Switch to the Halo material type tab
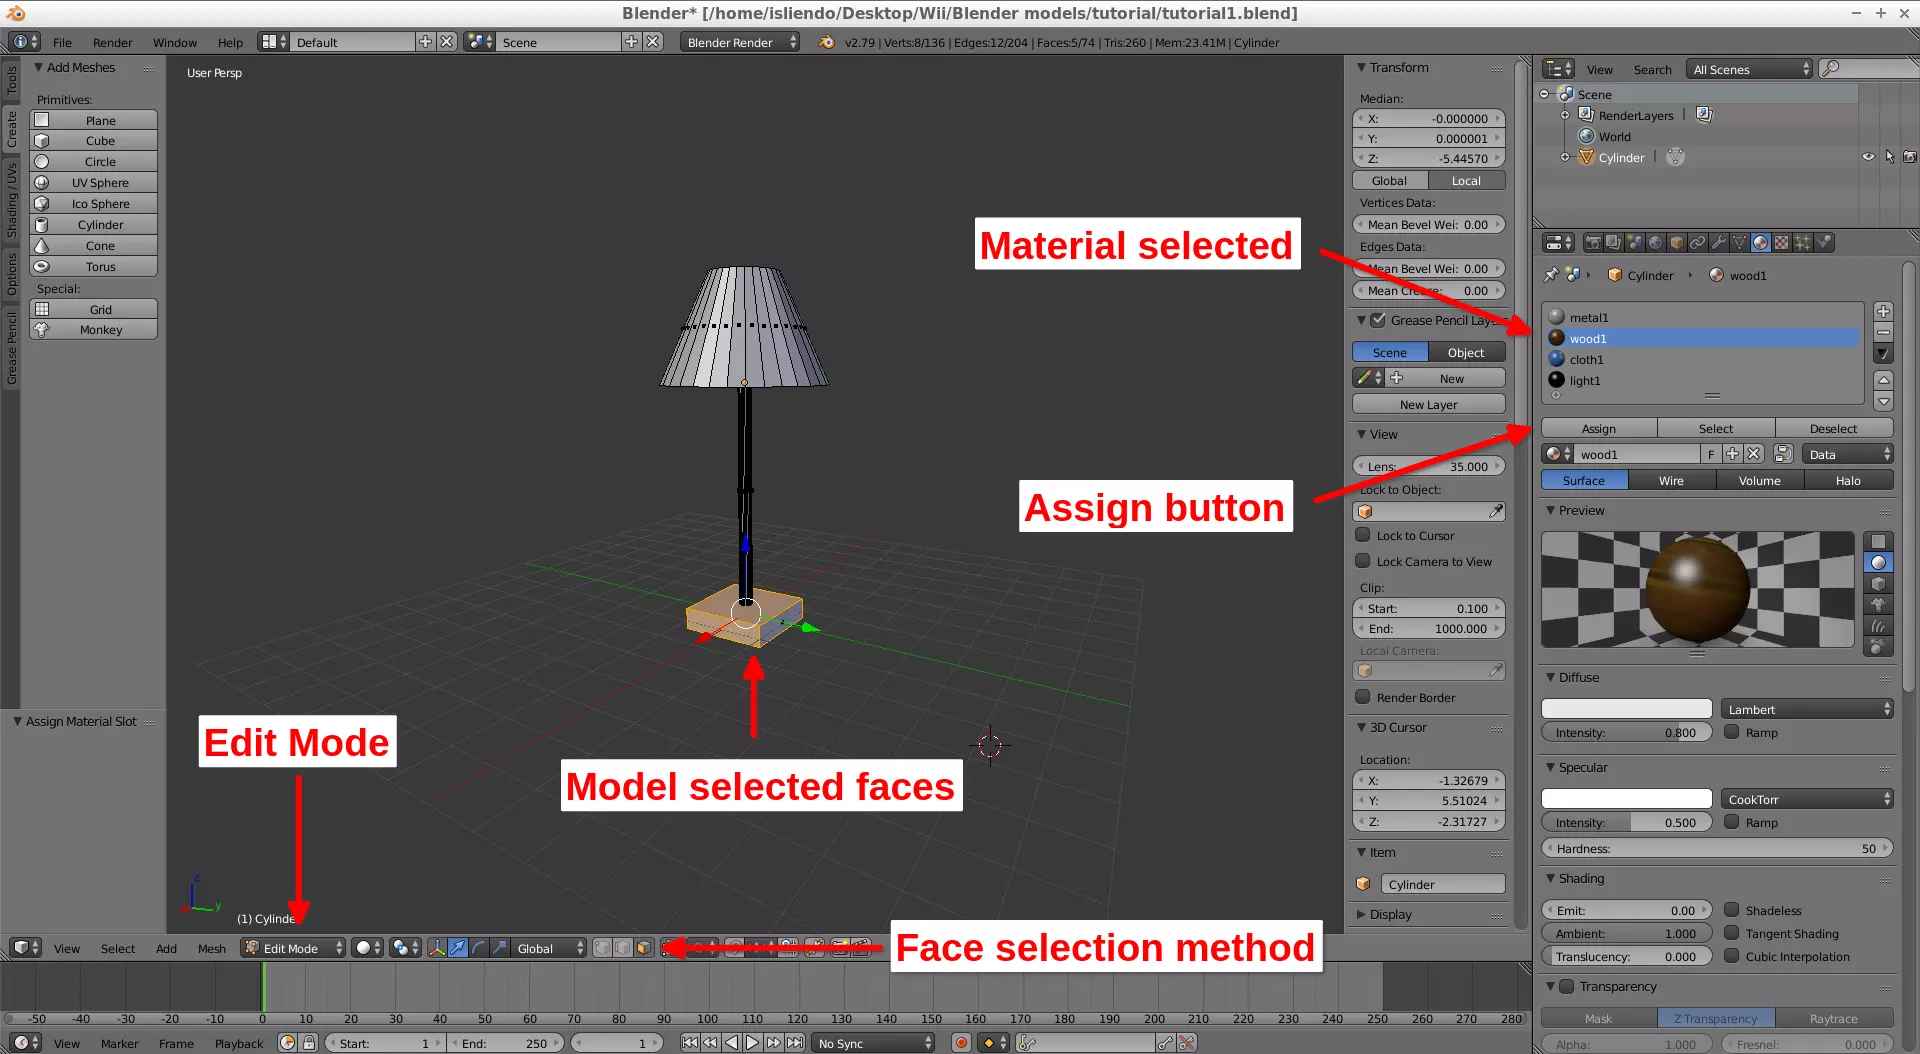The height and width of the screenshot is (1054, 1920). click(1848, 480)
